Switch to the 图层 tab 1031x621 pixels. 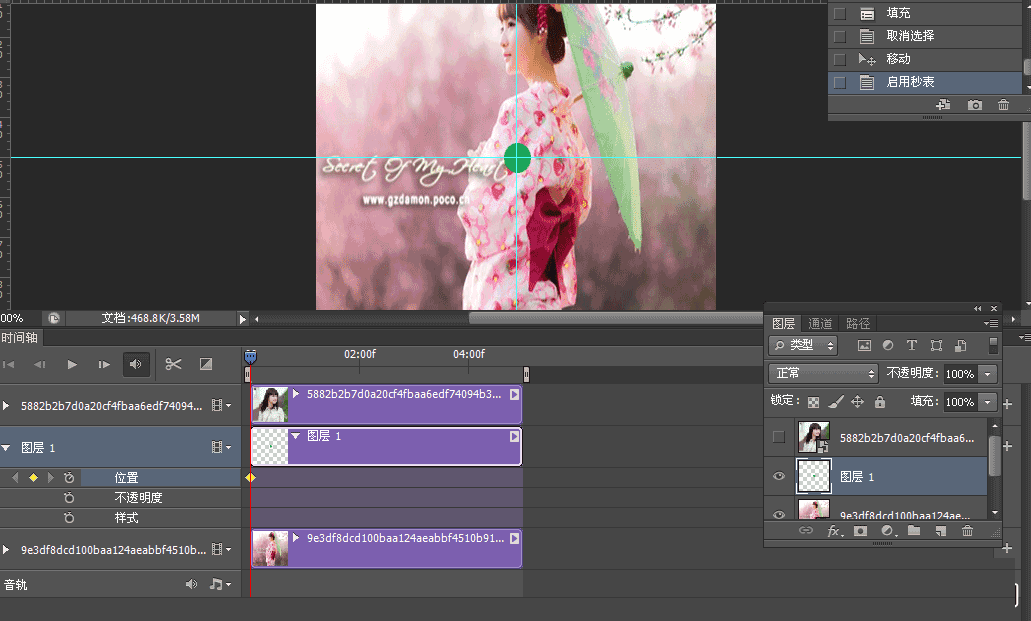[783, 324]
